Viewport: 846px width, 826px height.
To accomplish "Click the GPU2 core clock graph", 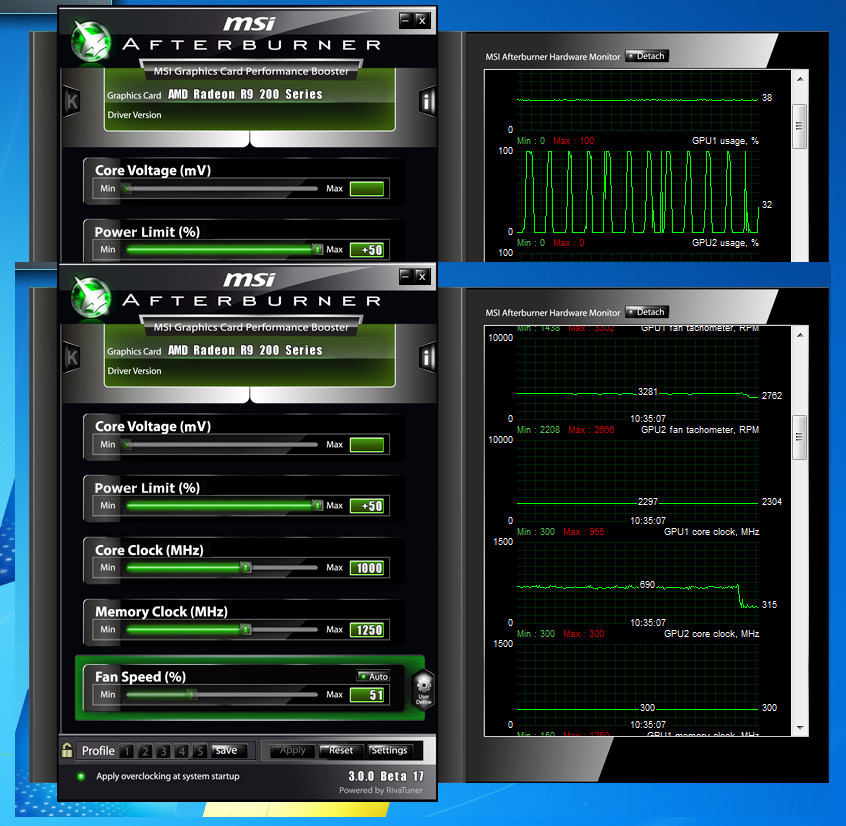I will [638, 684].
